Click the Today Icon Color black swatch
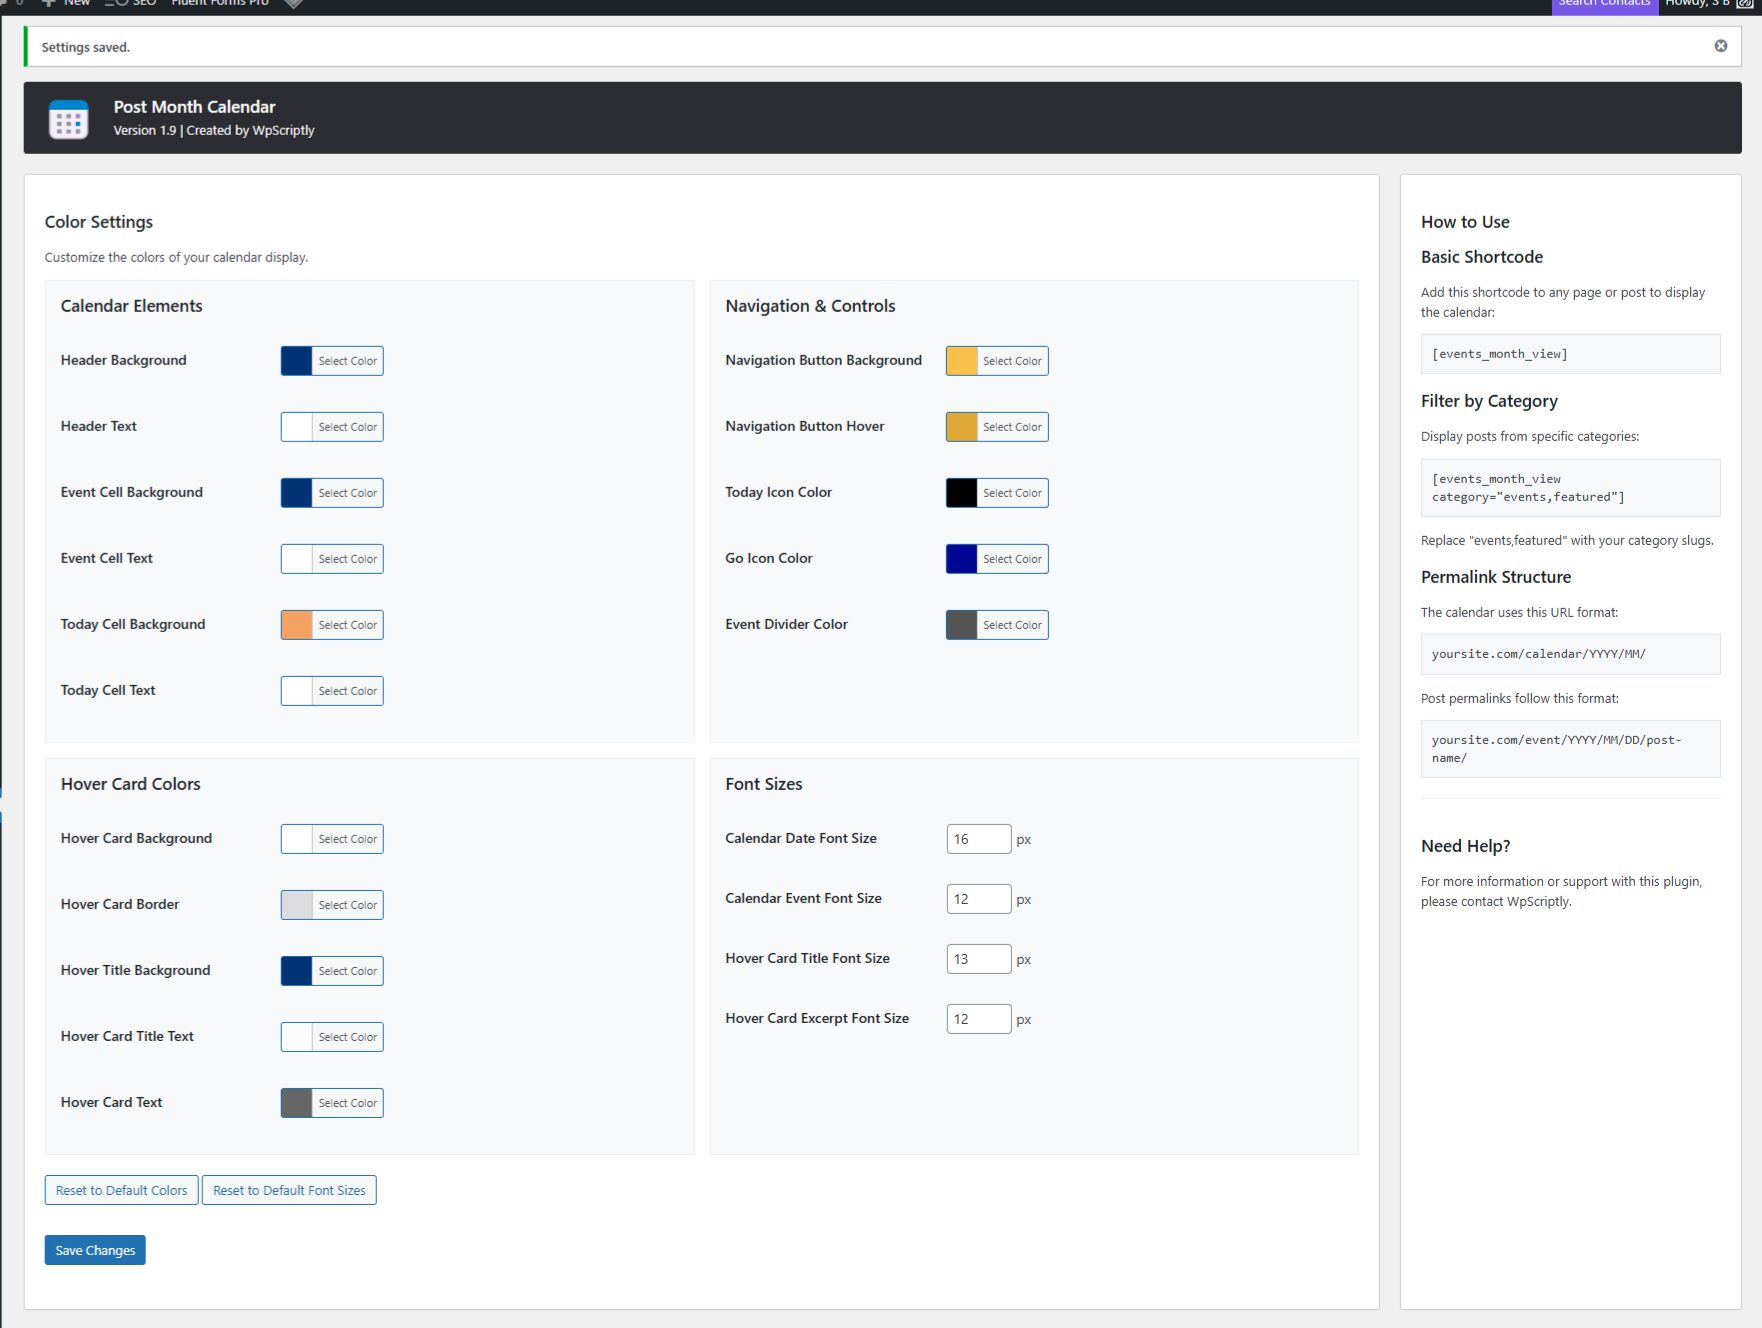1762x1328 pixels. click(961, 493)
